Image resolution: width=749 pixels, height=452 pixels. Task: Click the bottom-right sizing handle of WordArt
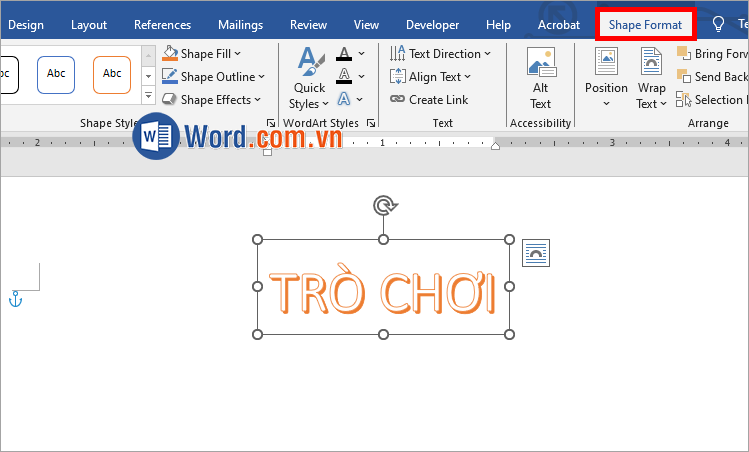click(510, 334)
